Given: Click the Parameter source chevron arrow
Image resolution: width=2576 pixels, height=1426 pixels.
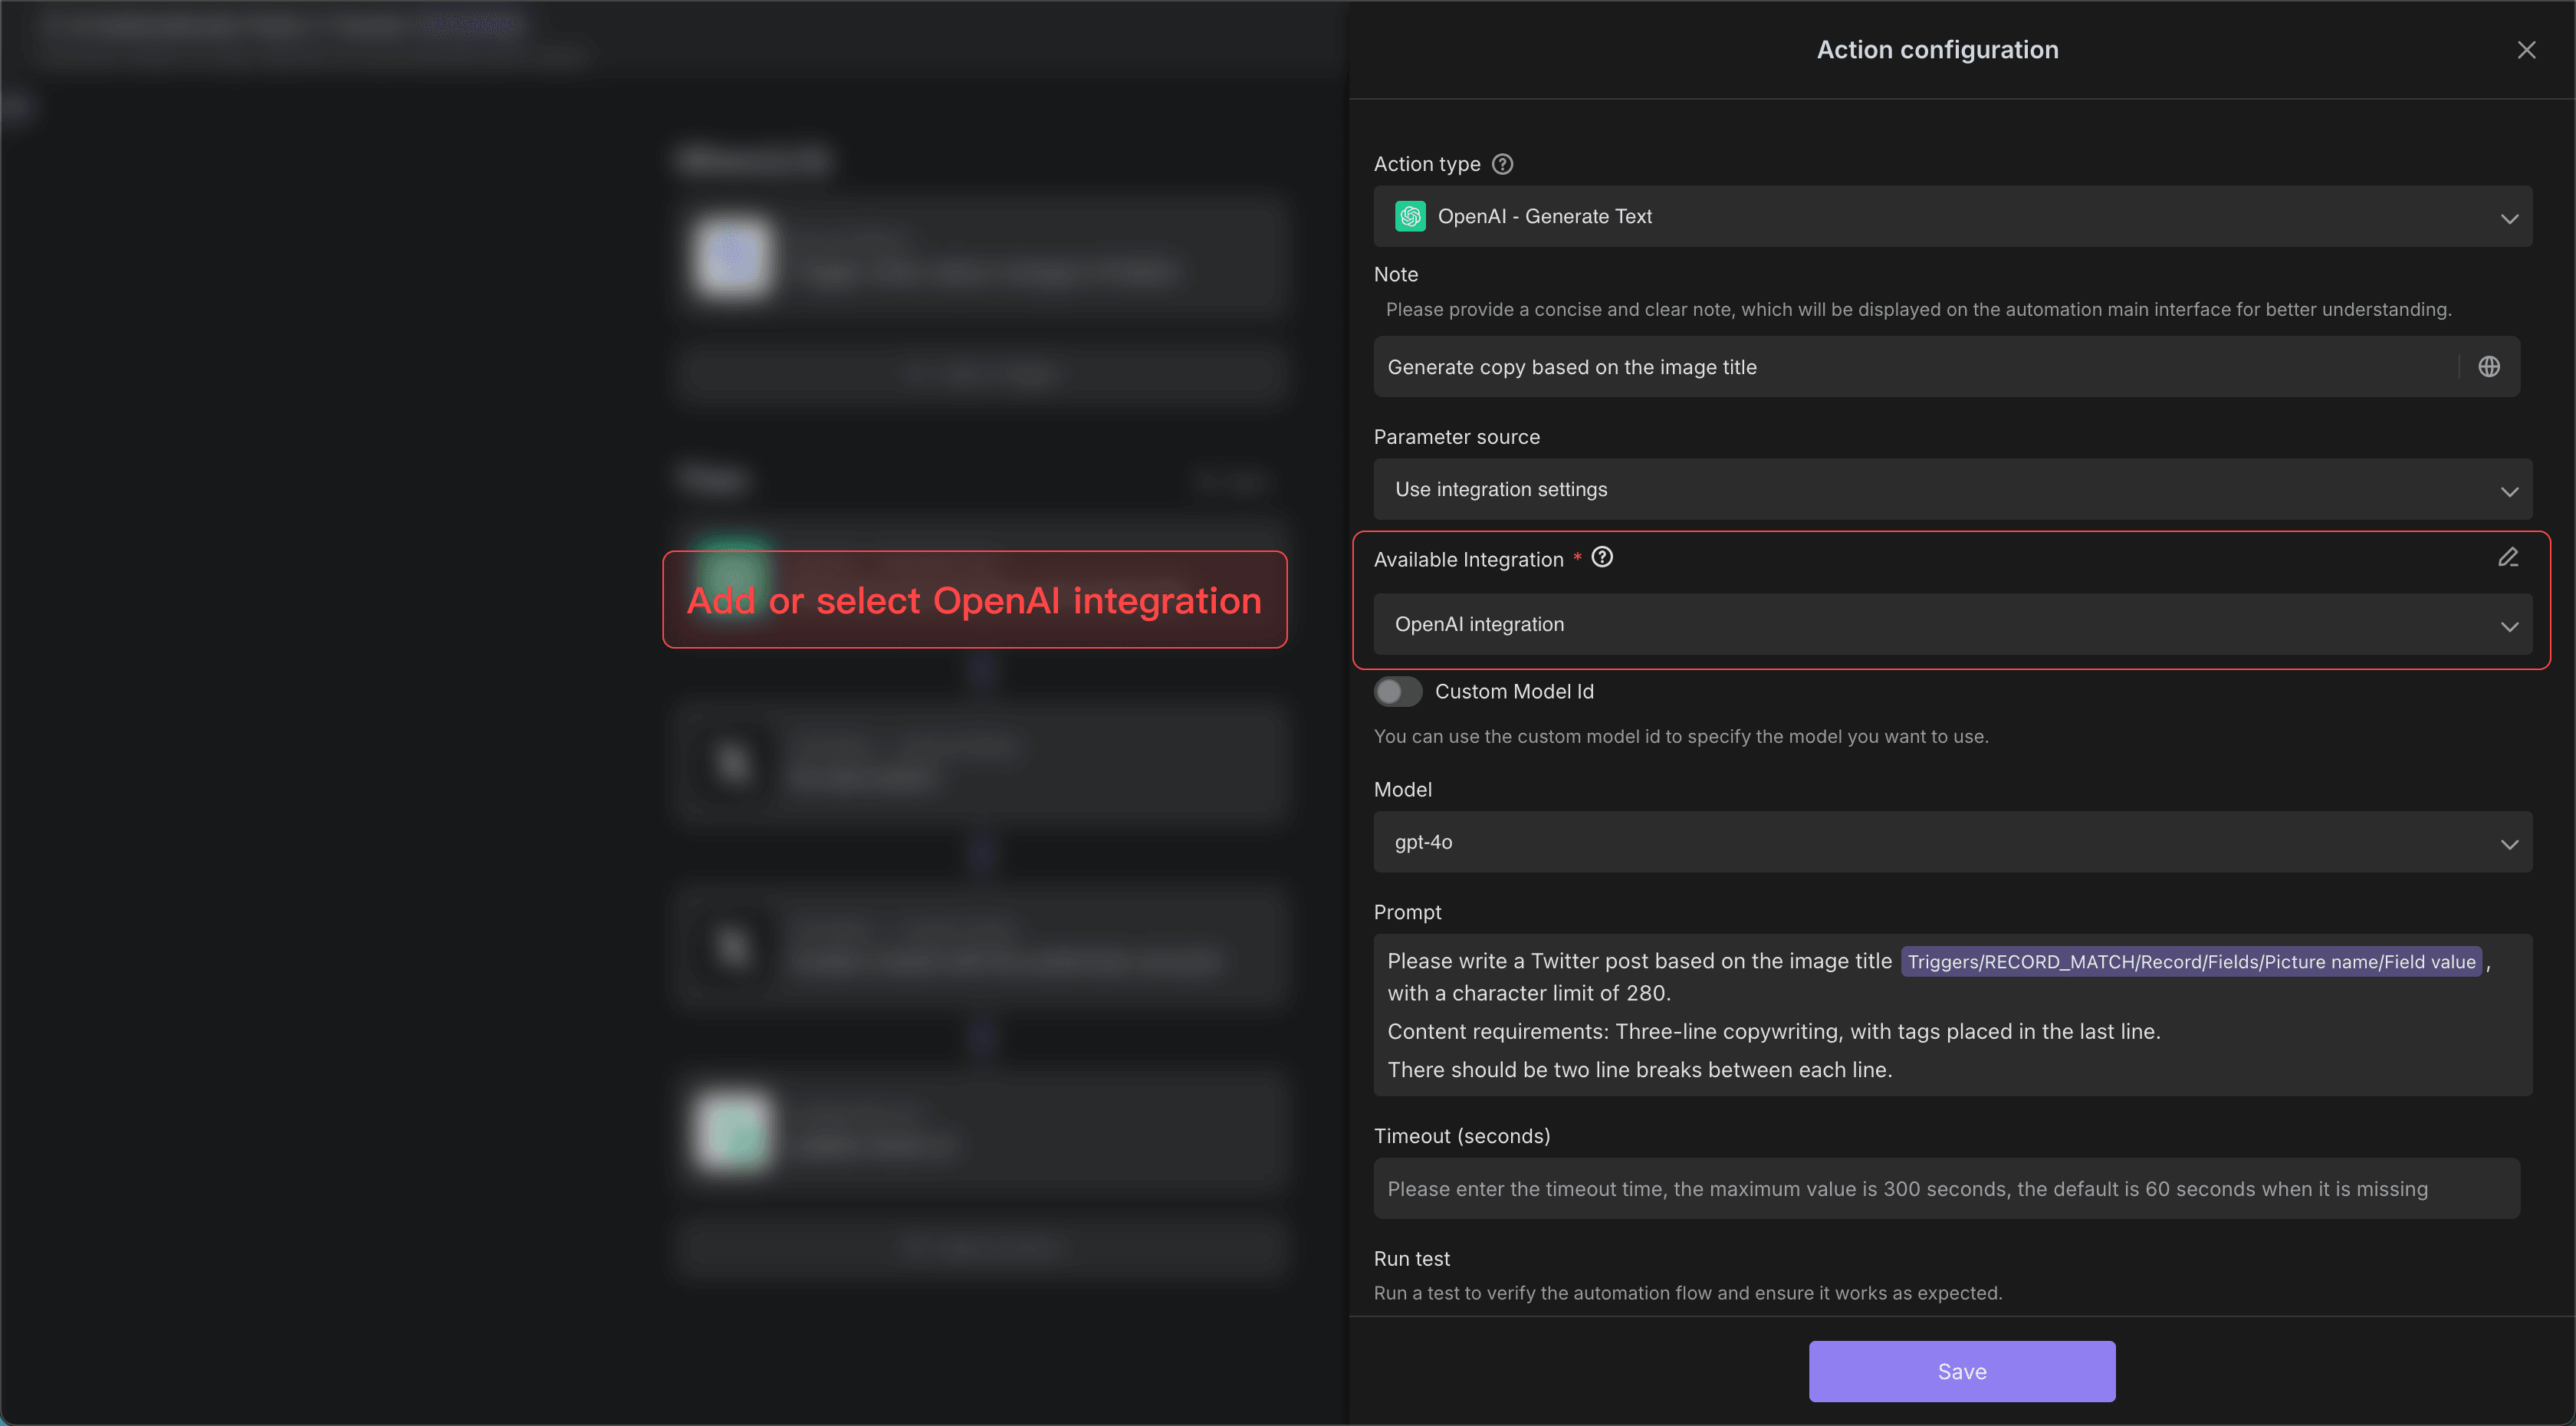Looking at the screenshot, I should tap(2509, 491).
